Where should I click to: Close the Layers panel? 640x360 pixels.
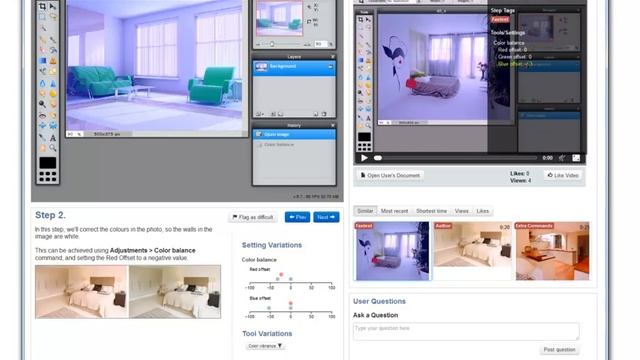333,57
